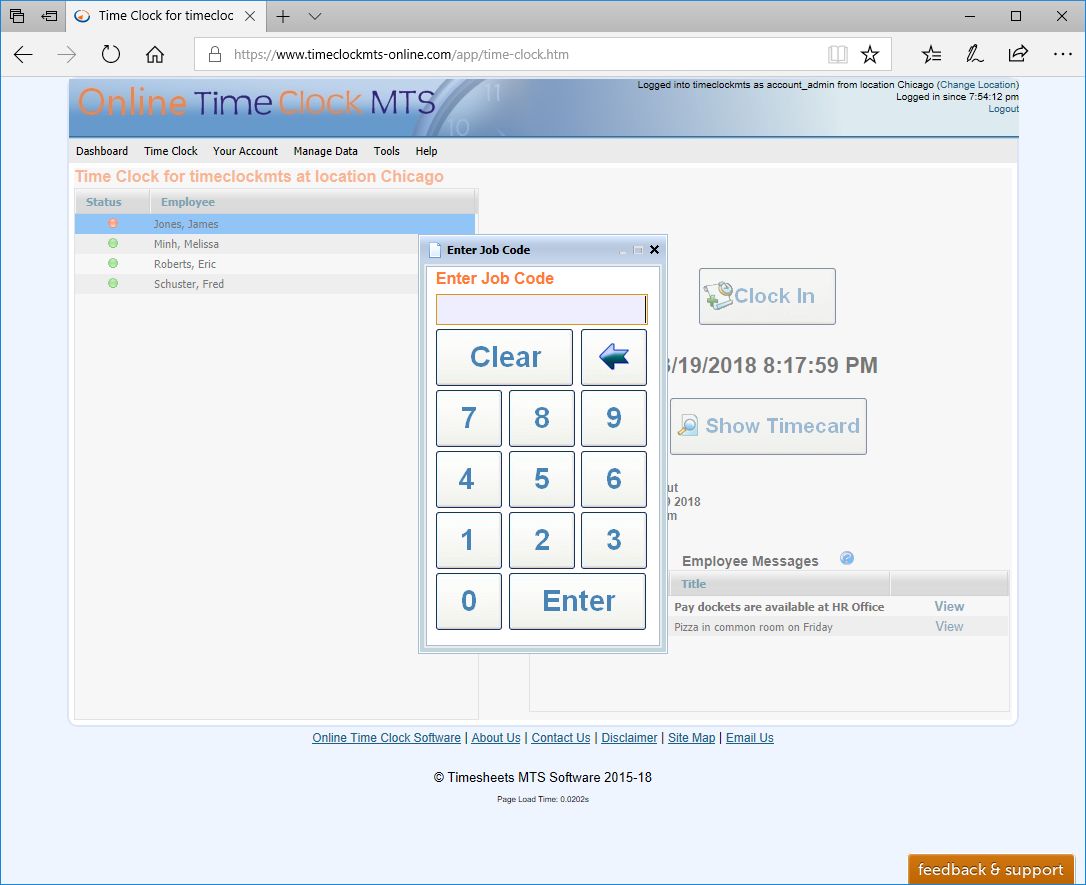This screenshot has height=885, width=1086.
Task: Click keypad digit 2
Action: coord(542,540)
